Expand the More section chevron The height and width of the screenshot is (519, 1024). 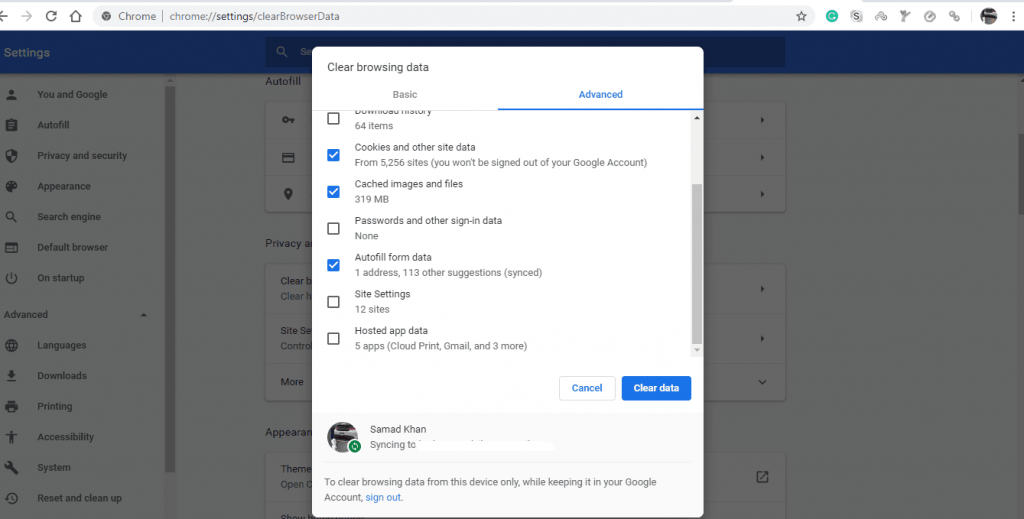[x=762, y=382]
